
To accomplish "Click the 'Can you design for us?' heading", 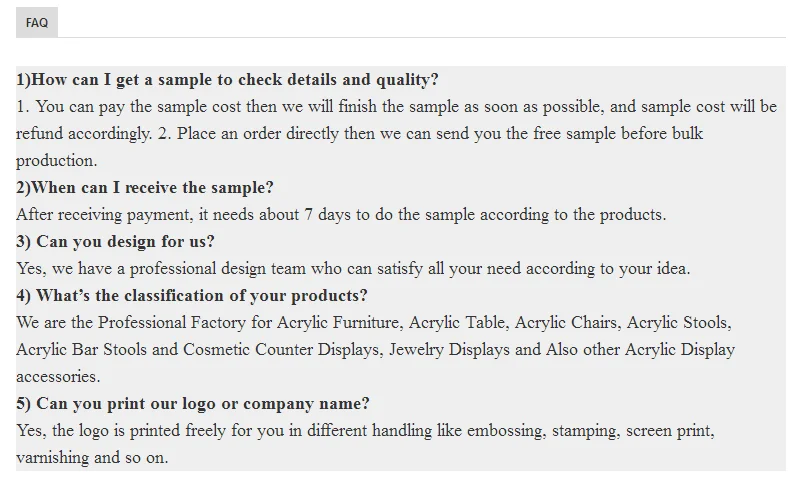I will pyautogui.click(x=115, y=242).
